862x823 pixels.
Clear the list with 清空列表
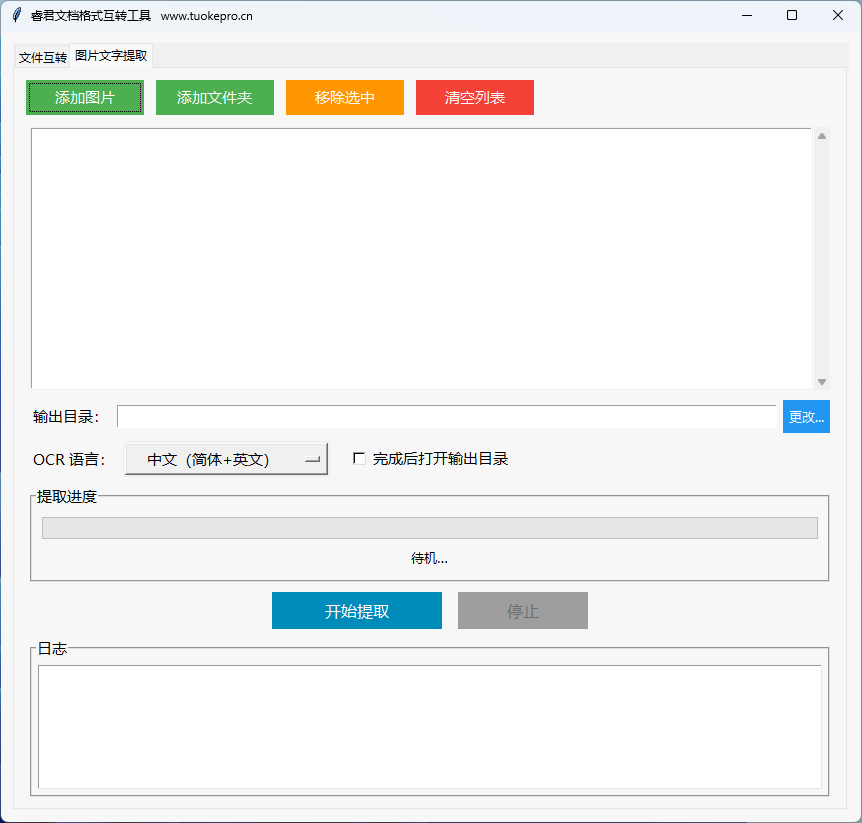coord(475,98)
